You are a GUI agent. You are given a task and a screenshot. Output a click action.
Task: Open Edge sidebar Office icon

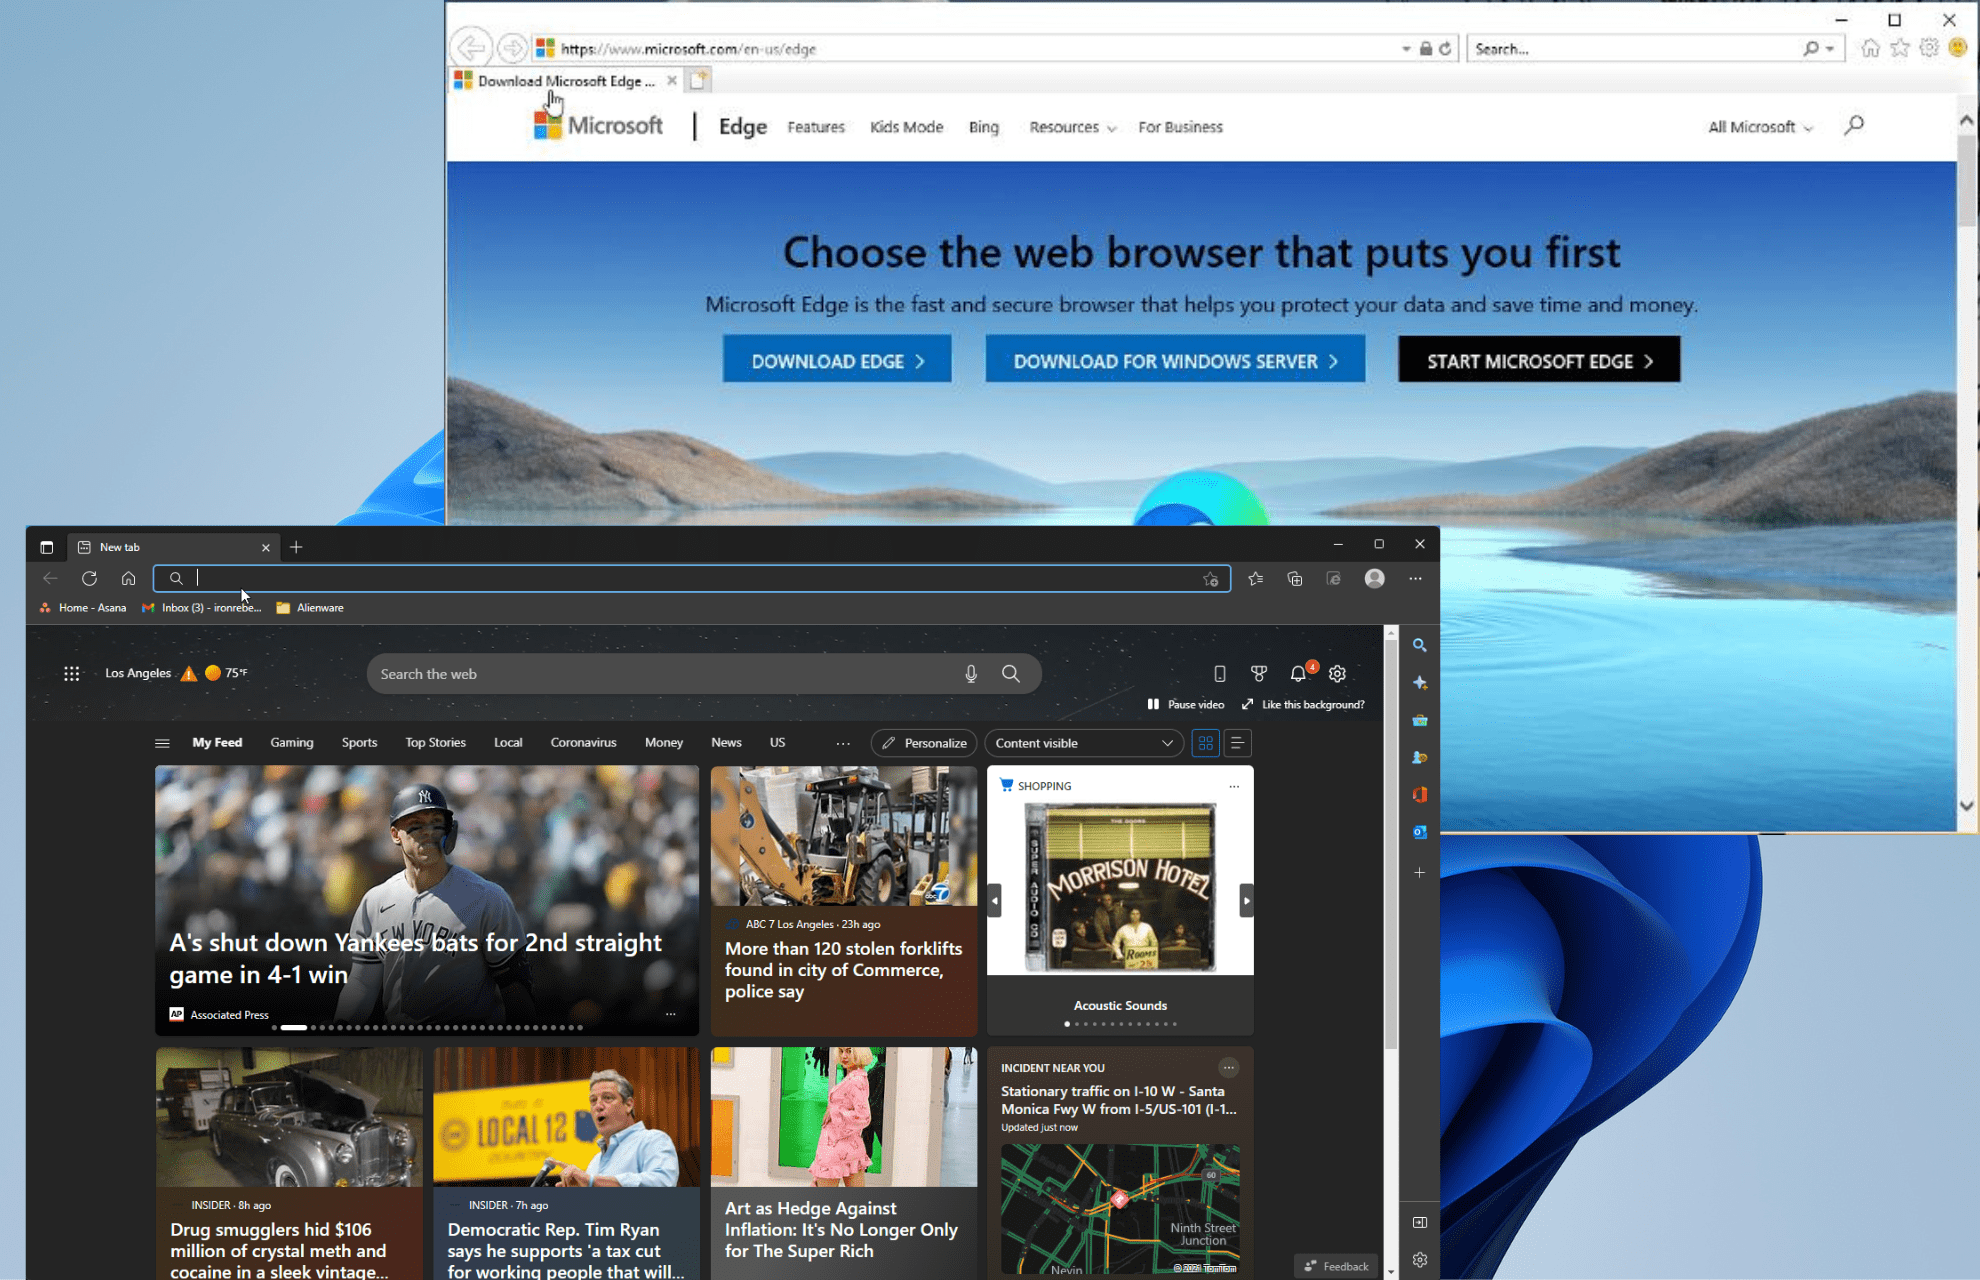tap(1419, 794)
